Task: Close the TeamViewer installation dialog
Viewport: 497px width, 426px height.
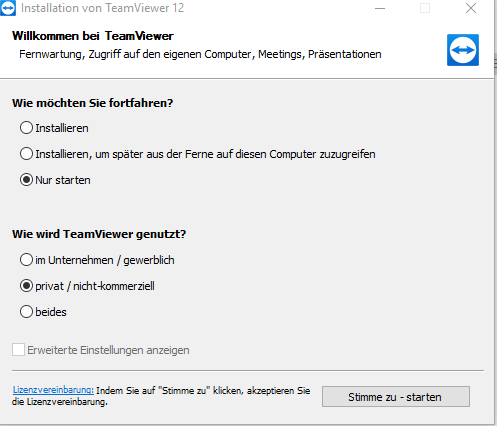Action: 471,8
